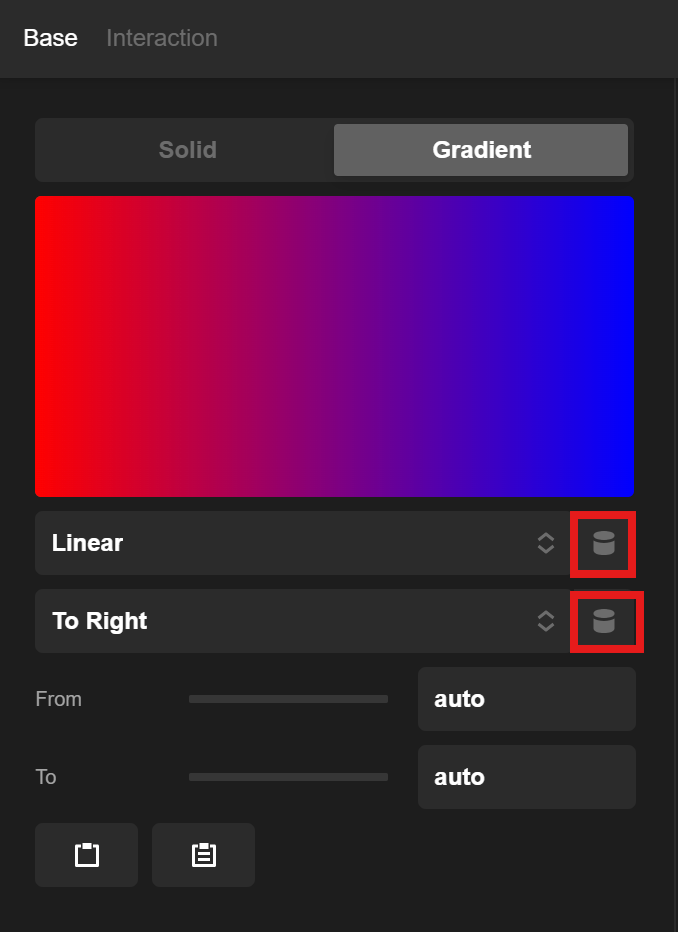Click the chevron arrows in To Right dropdown
Image resolution: width=678 pixels, height=932 pixels.
tap(545, 621)
